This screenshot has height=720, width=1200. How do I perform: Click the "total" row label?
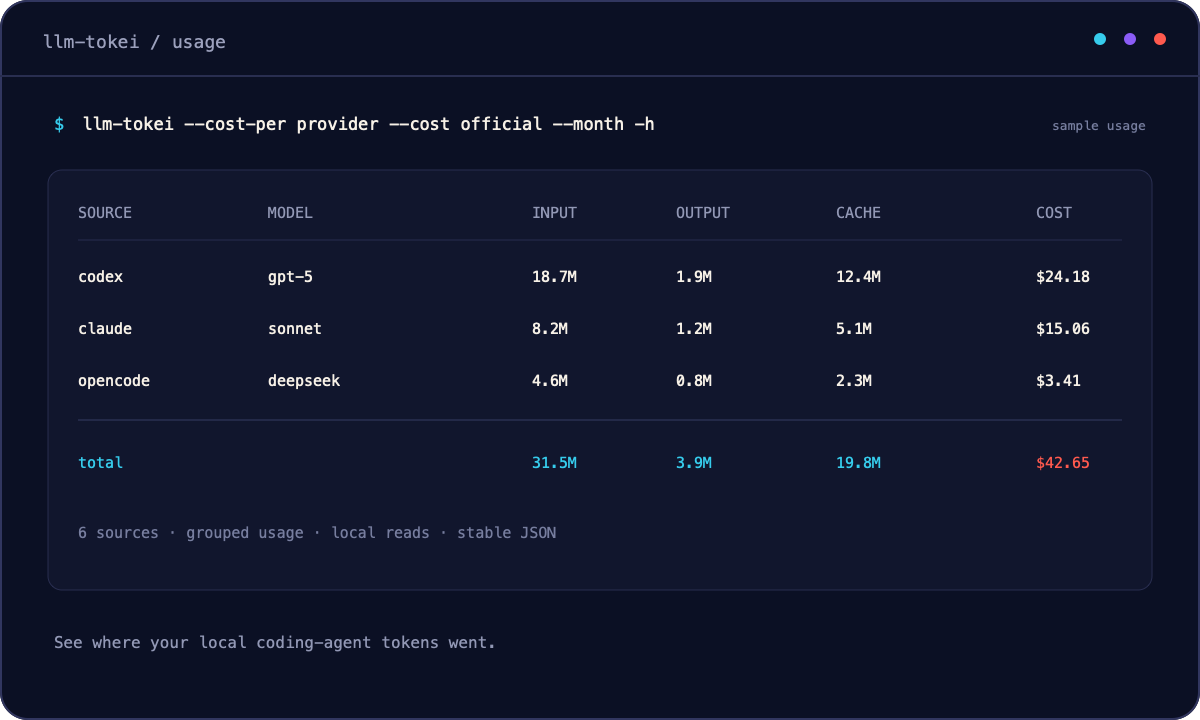click(101, 463)
